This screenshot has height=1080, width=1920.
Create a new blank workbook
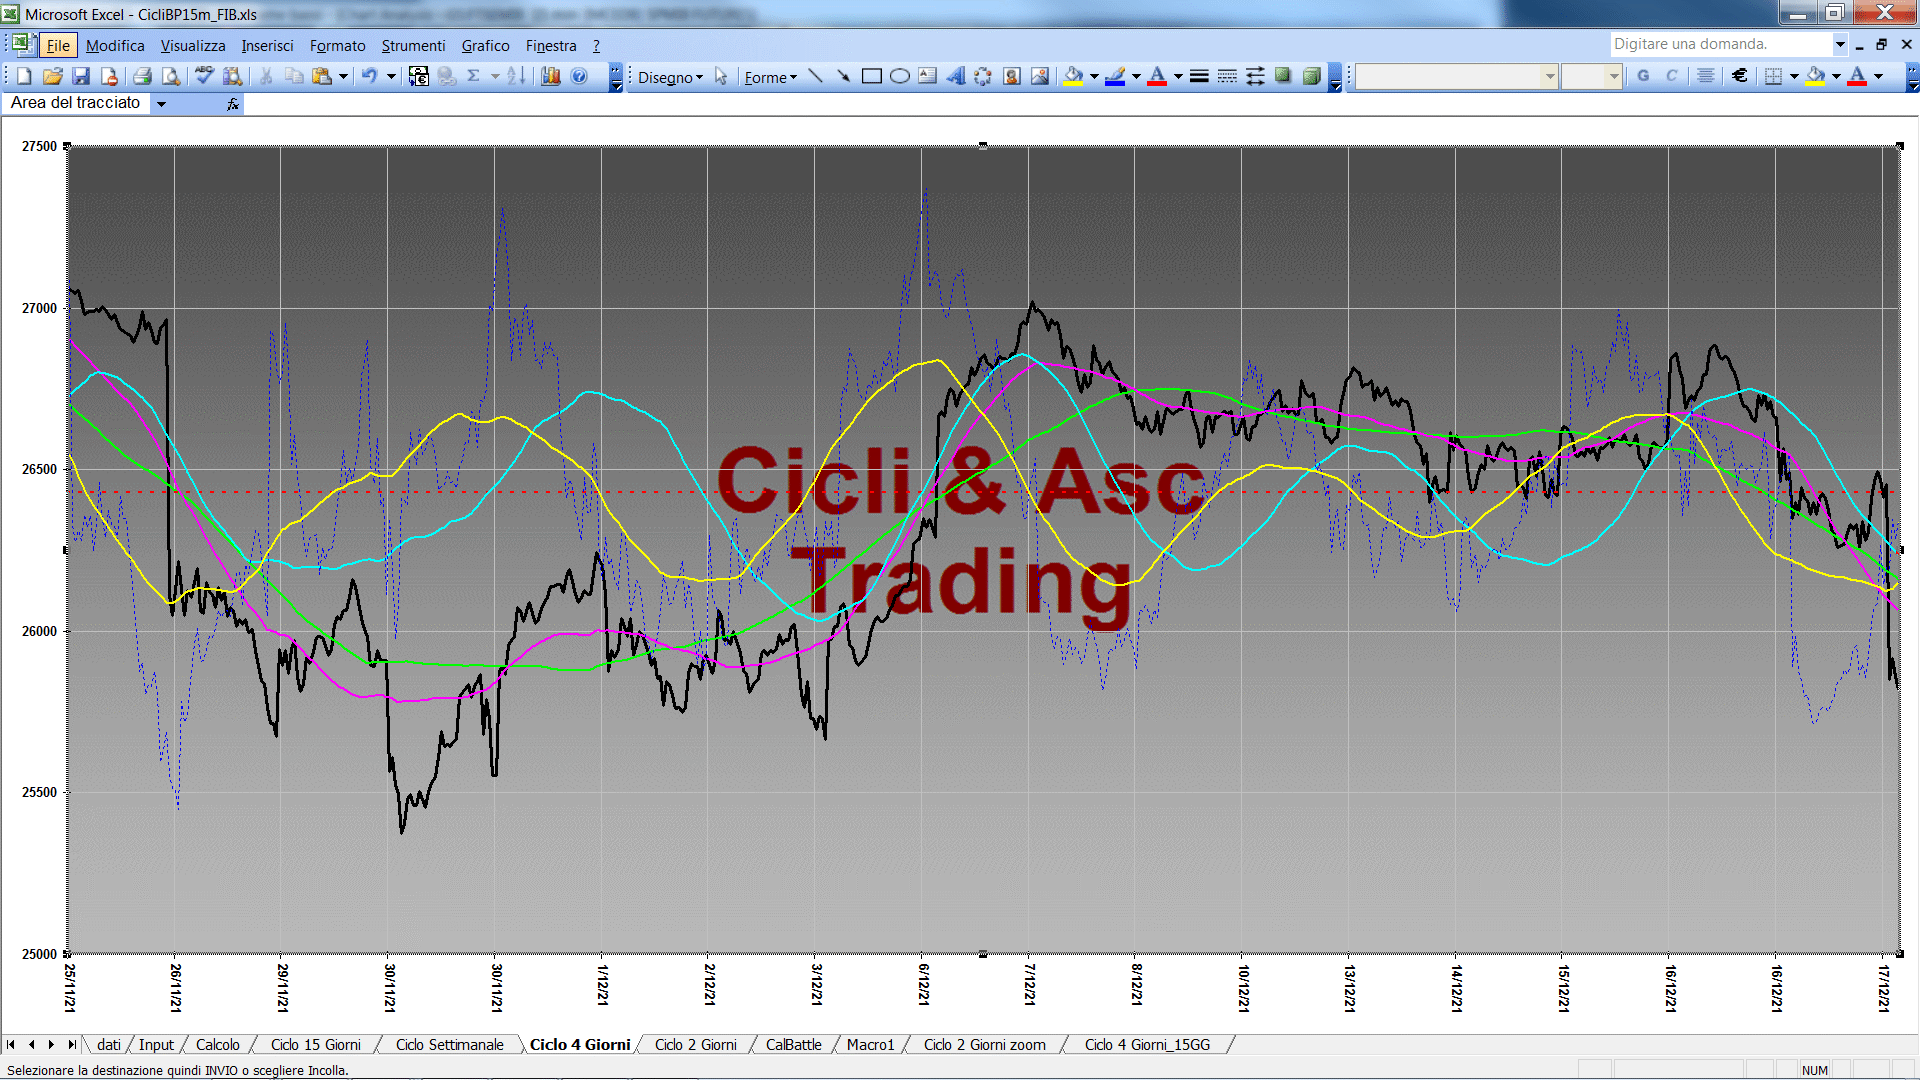(24, 76)
